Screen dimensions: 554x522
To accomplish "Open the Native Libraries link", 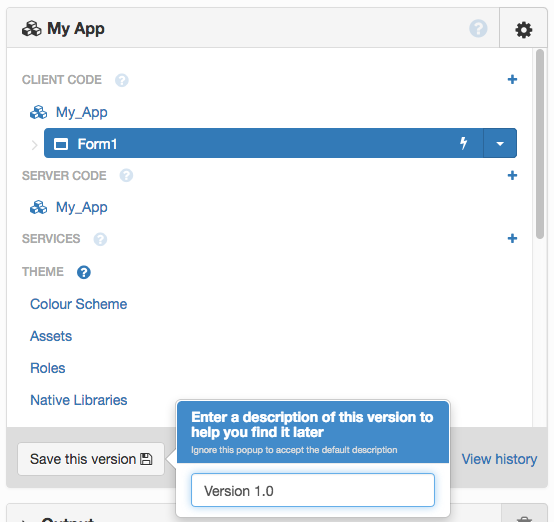I will (78, 400).
